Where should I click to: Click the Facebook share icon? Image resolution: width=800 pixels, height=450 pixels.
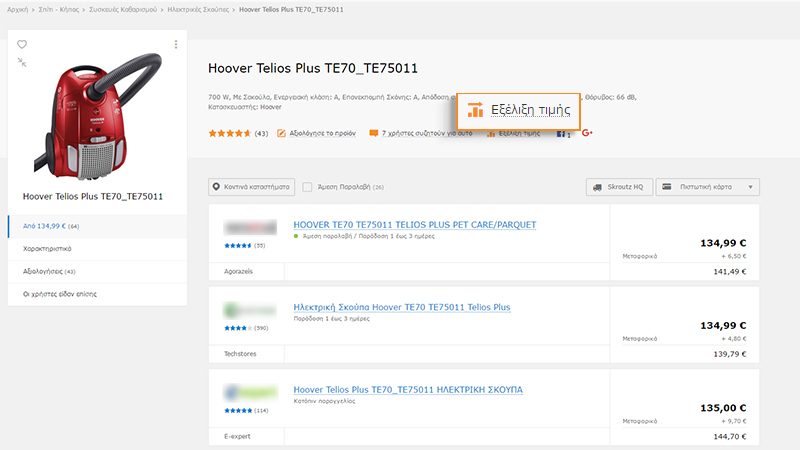click(x=563, y=134)
